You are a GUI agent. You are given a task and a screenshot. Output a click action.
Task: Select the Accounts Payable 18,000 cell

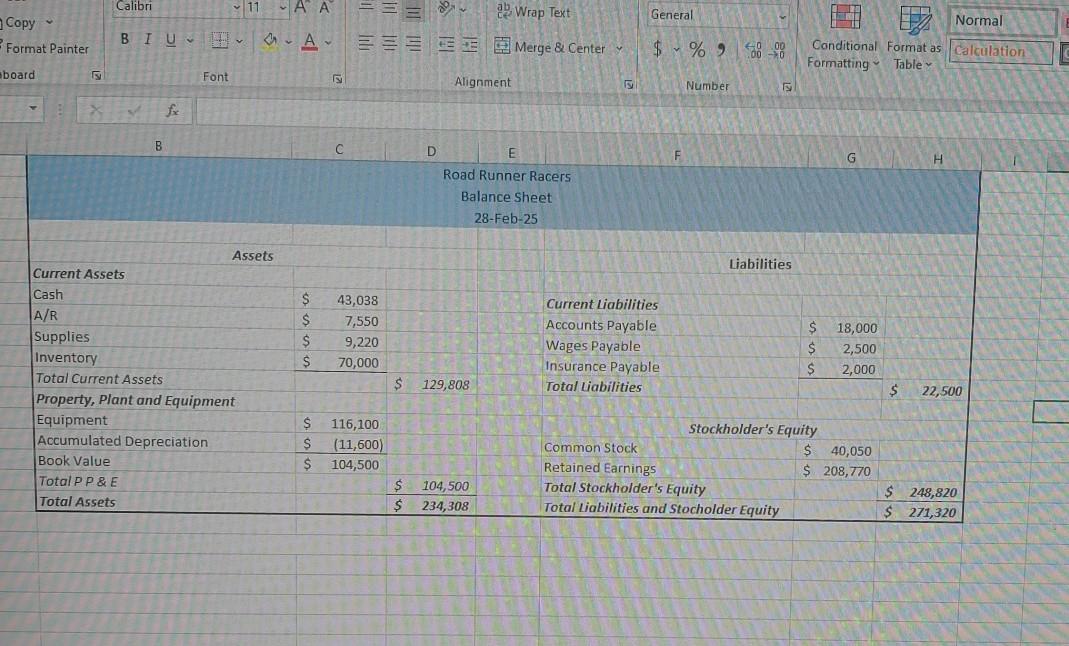pos(843,328)
